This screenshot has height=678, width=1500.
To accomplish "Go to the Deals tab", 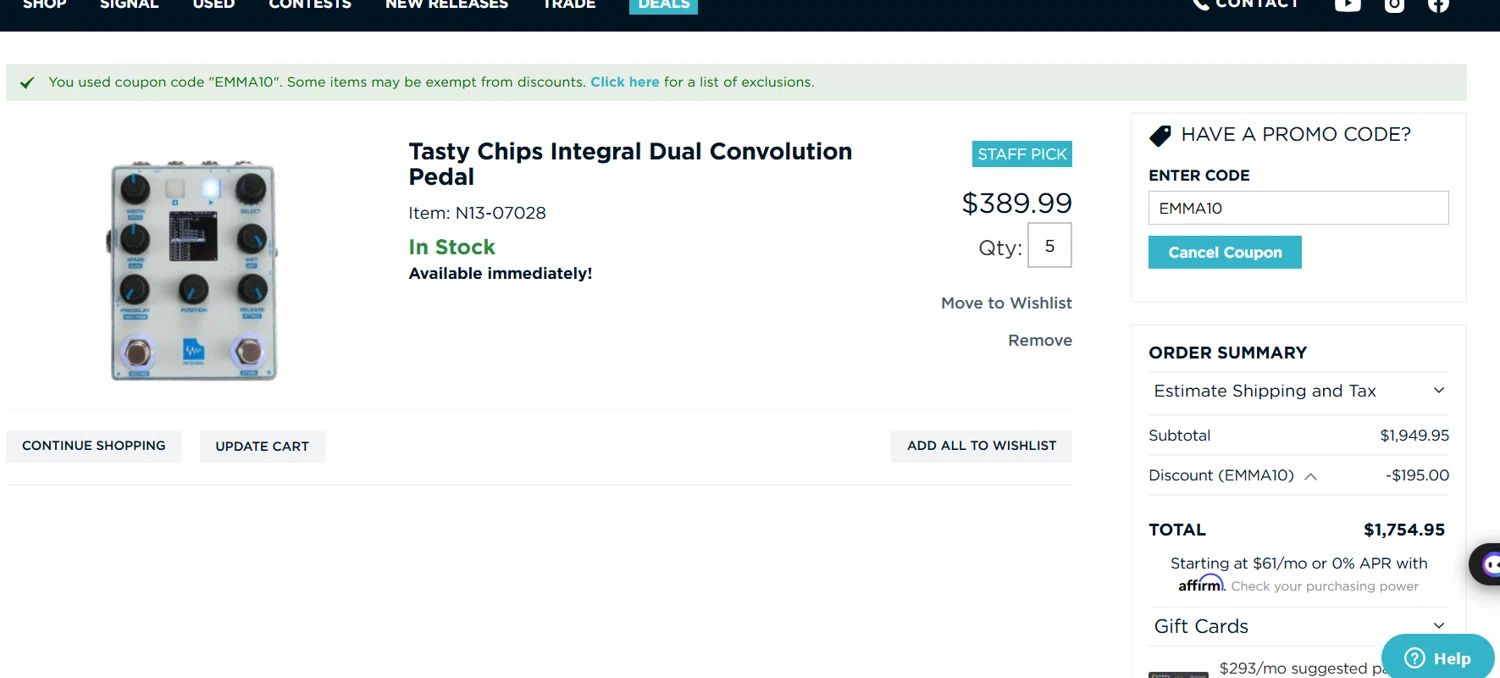I will pyautogui.click(x=663, y=5).
